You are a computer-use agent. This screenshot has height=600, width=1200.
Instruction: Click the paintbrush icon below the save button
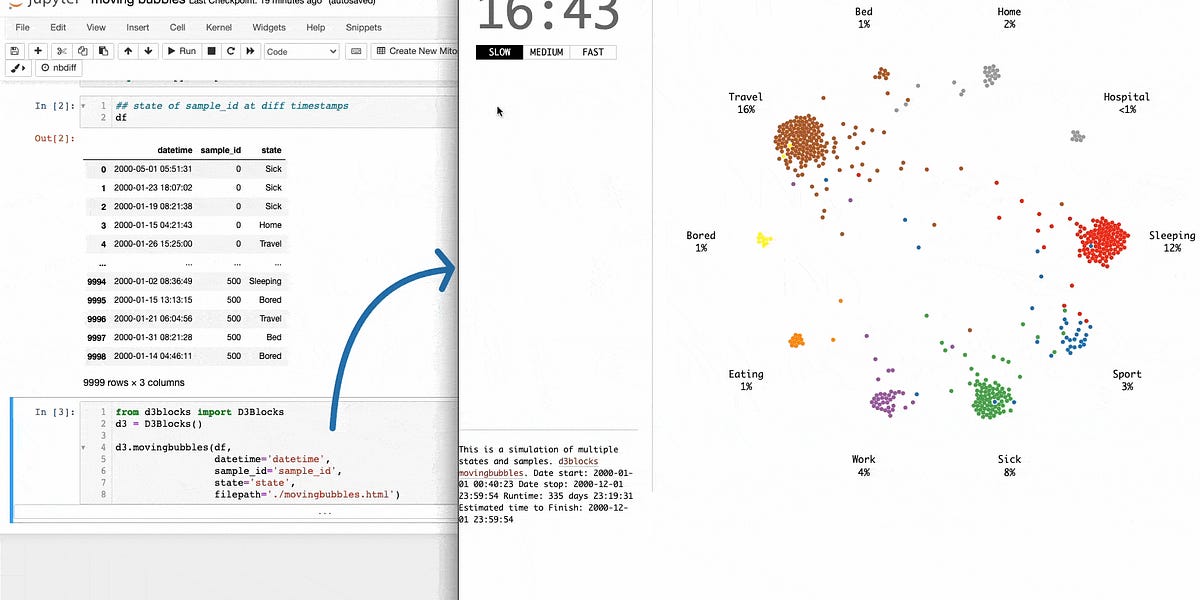[x=17, y=69]
